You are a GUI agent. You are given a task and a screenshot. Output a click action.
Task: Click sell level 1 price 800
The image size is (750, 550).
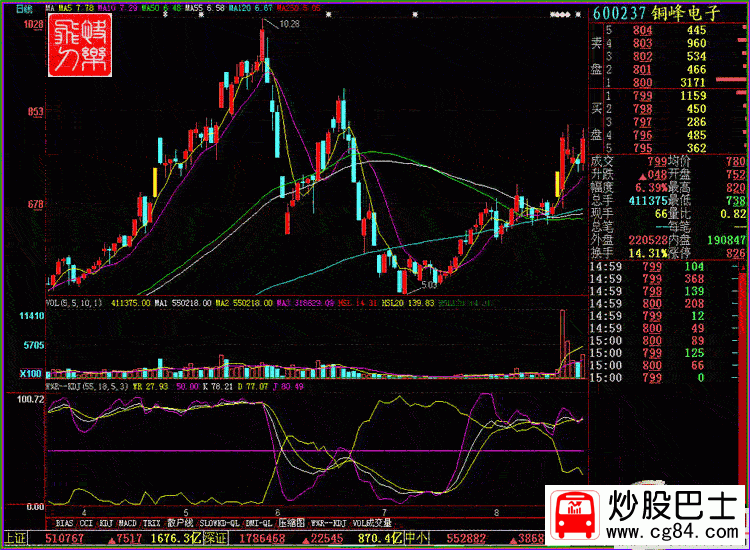(642, 83)
